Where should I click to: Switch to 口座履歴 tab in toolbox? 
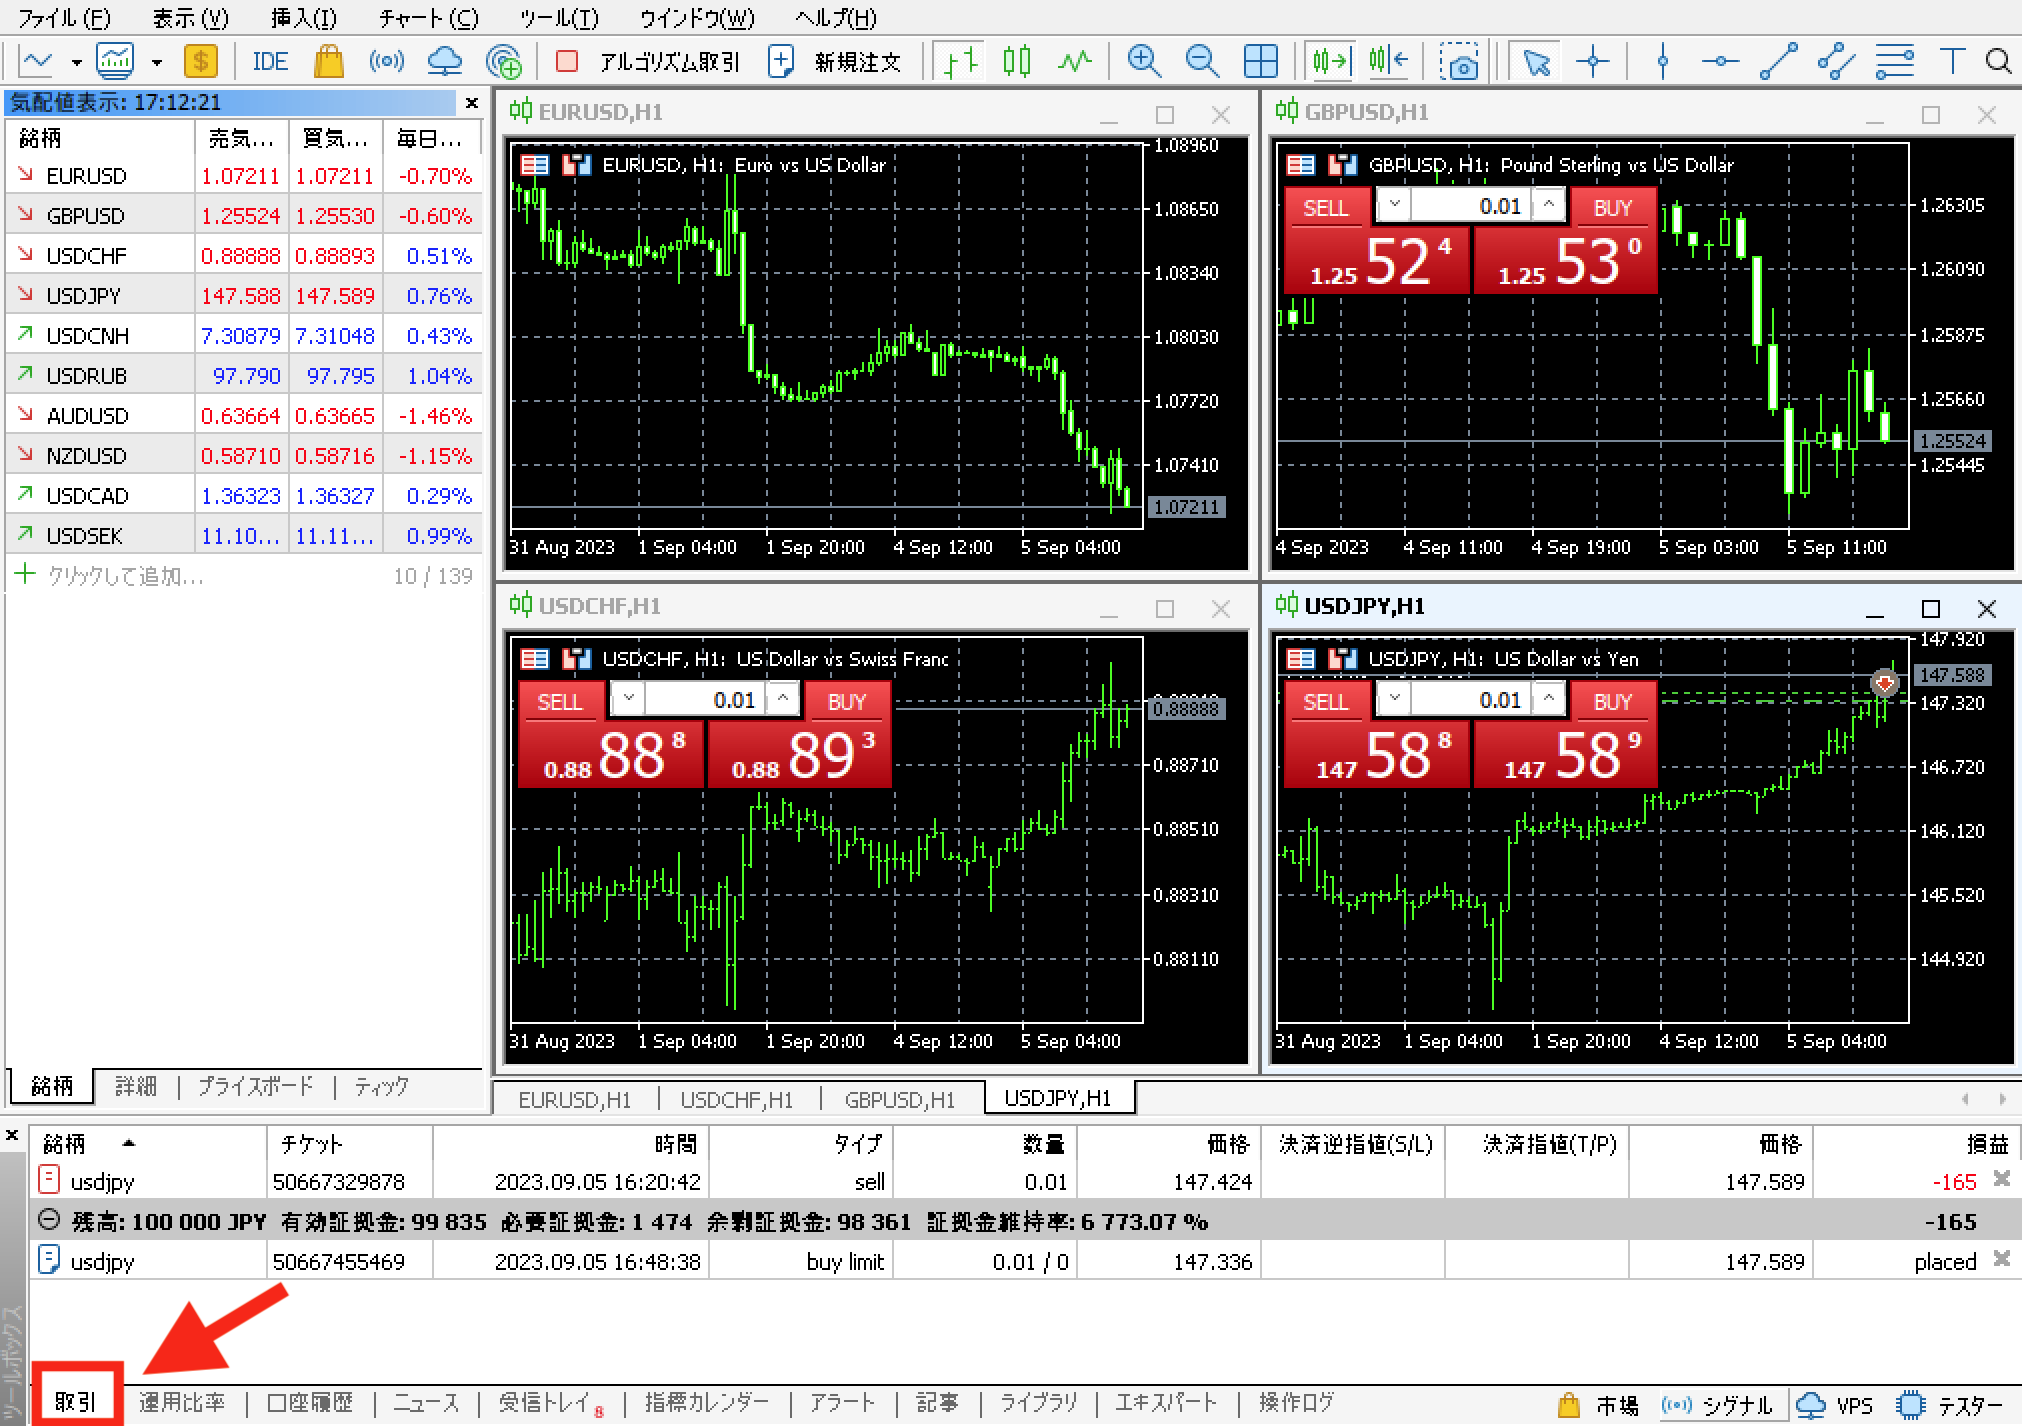tap(310, 1402)
